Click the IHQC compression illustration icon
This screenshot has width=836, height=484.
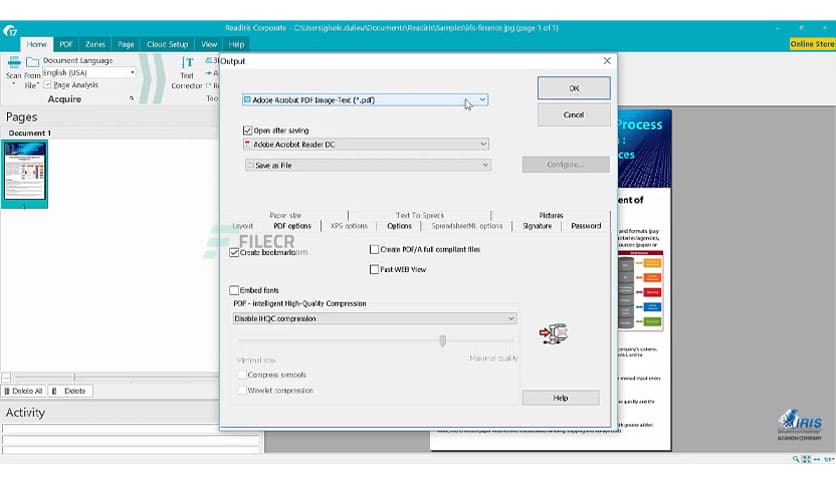click(553, 334)
